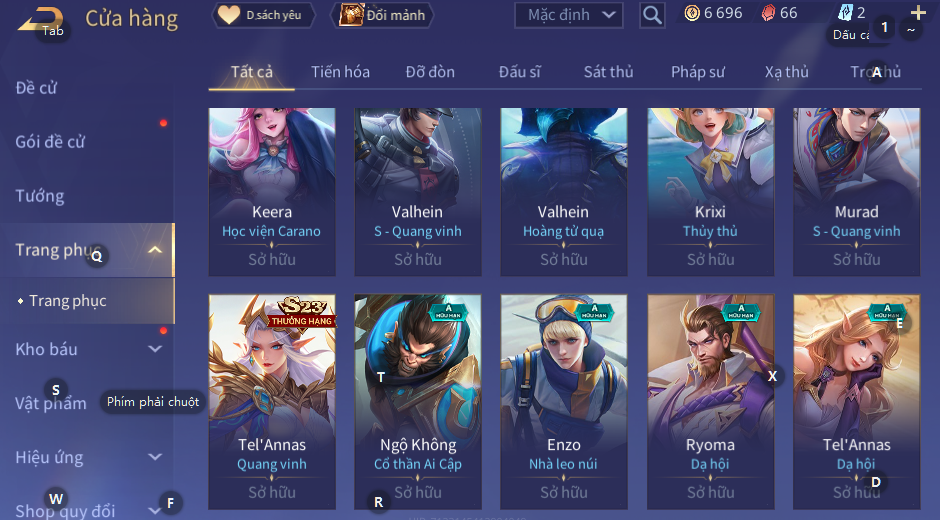Open the Mặc định sort dropdown
This screenshot has height=520, width=940.
(568, 15)
